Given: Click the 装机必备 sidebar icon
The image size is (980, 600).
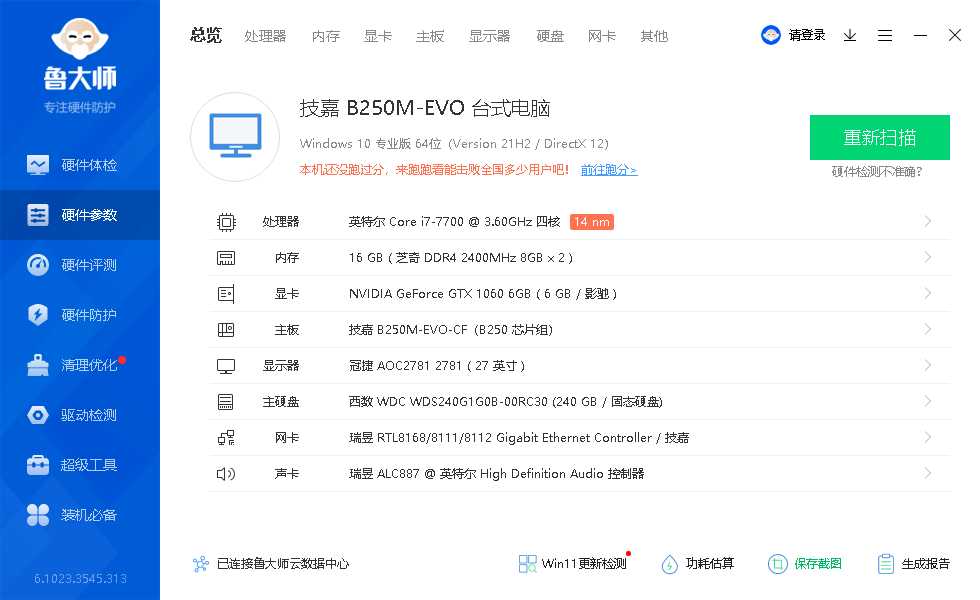Looking at the screenshot, I should tap(38, 515).
